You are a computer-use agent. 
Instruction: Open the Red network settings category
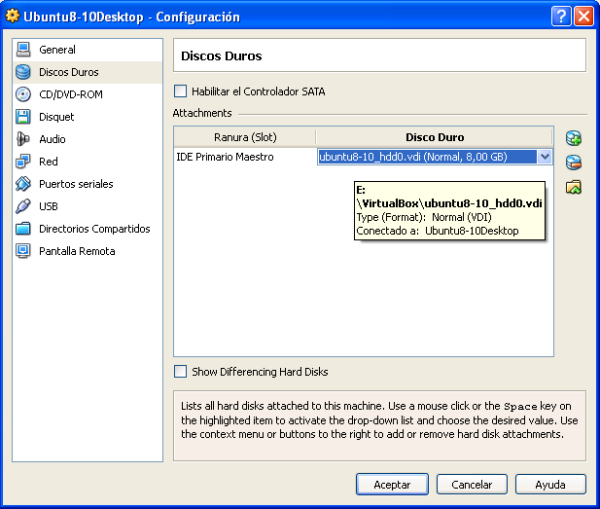[48, 162]
